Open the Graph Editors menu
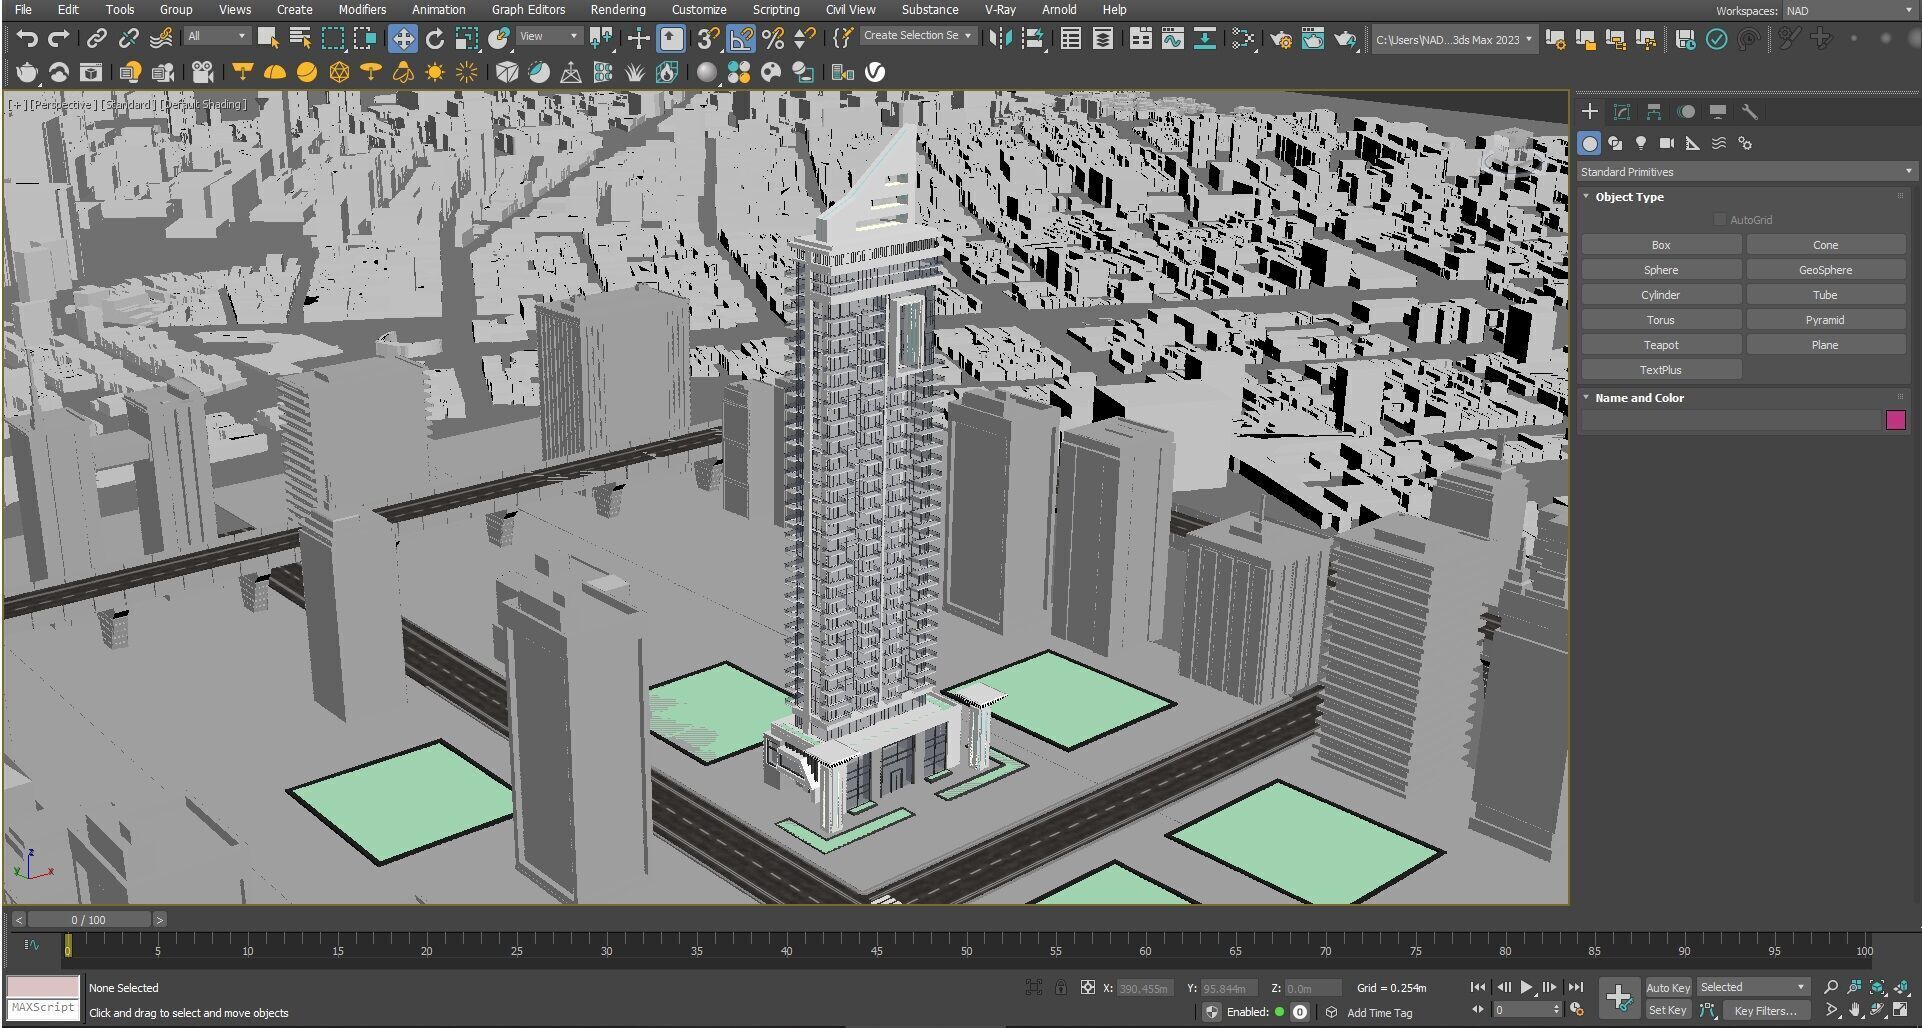The image size is (1922, 1028). (528, 10)
